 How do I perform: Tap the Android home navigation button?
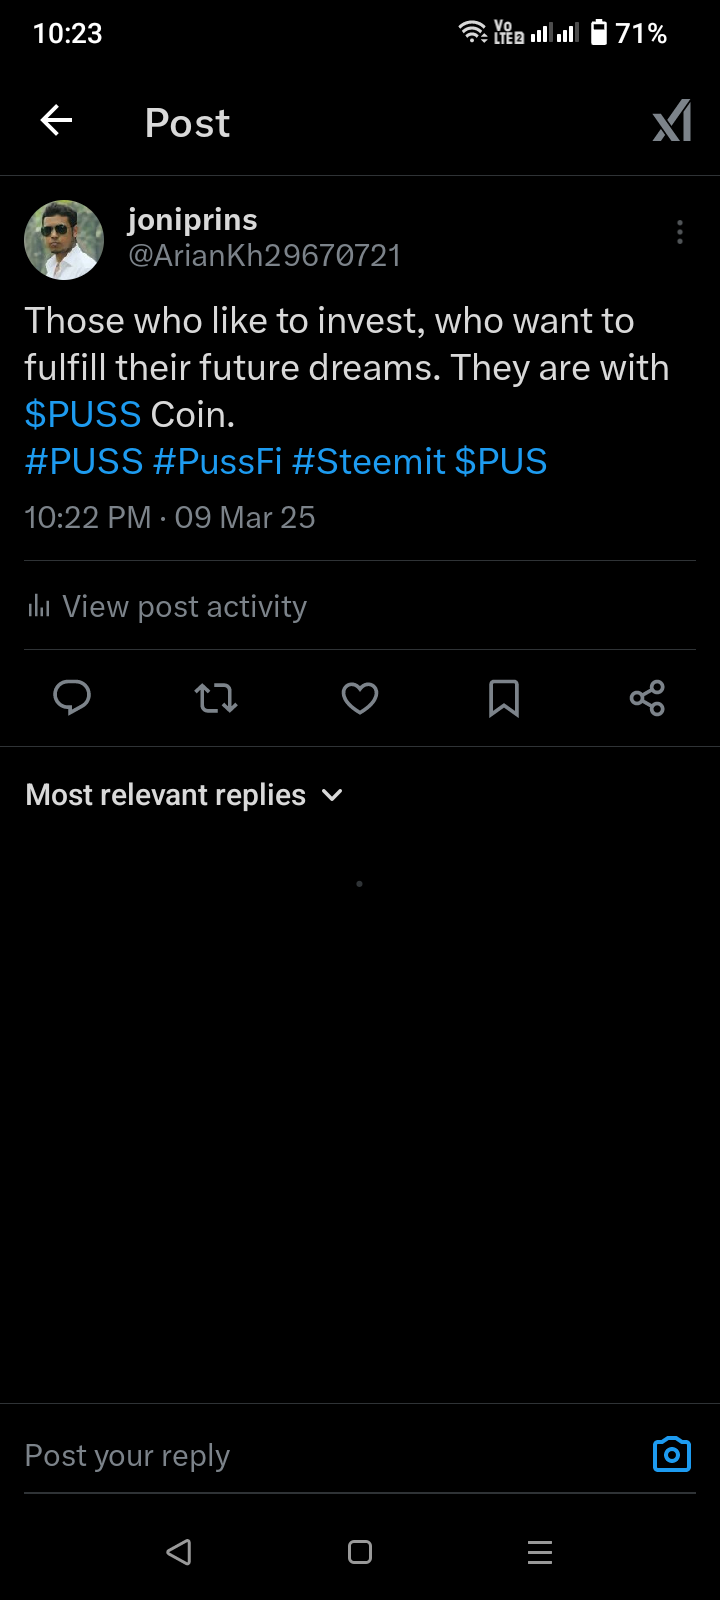click(360, 1552)
